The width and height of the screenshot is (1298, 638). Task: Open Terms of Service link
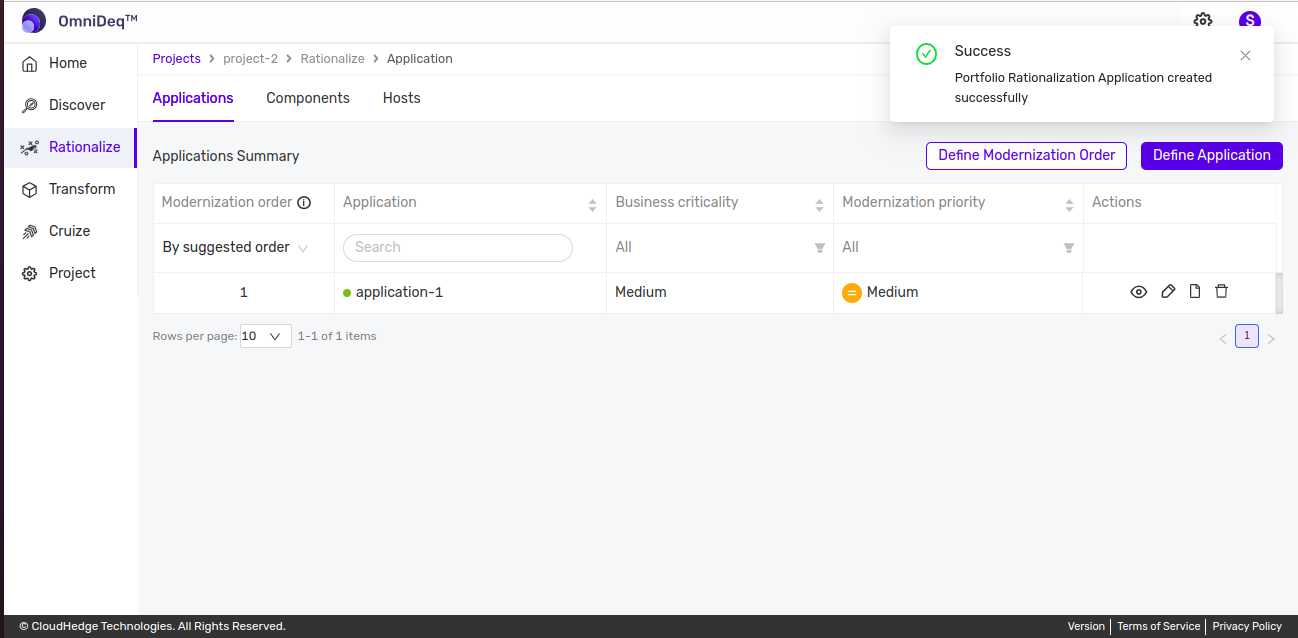pos(1158,626)
